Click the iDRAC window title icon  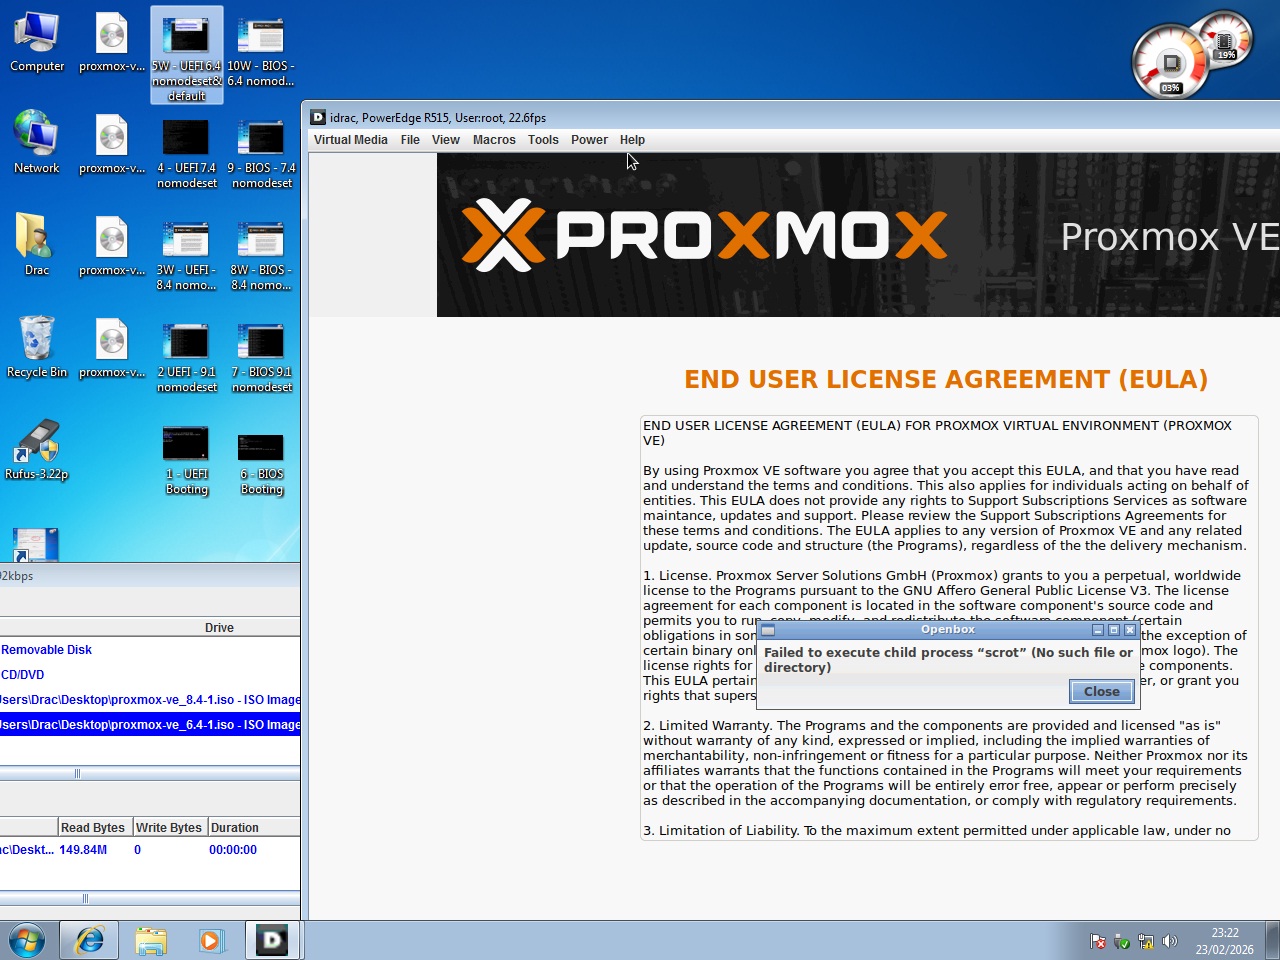click(318, 117)
